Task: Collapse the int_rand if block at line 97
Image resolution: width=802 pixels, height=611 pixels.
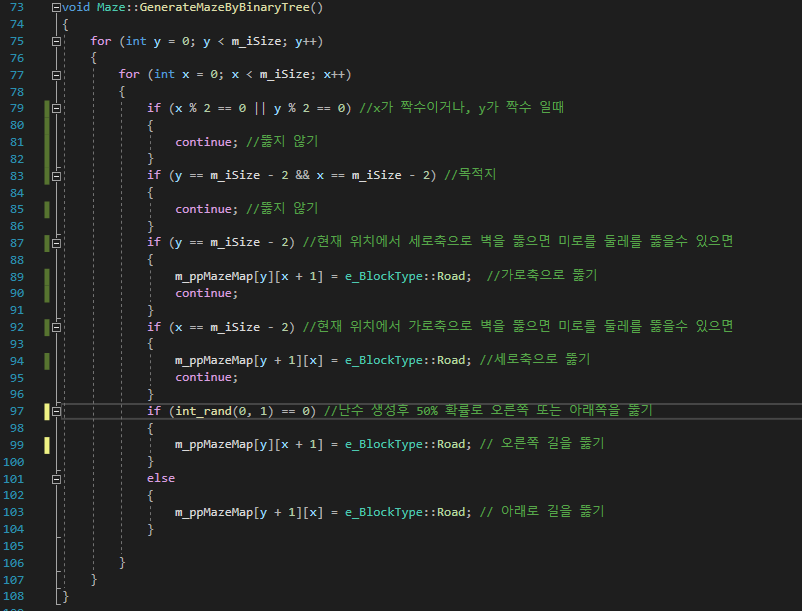Action: (56, 411)
